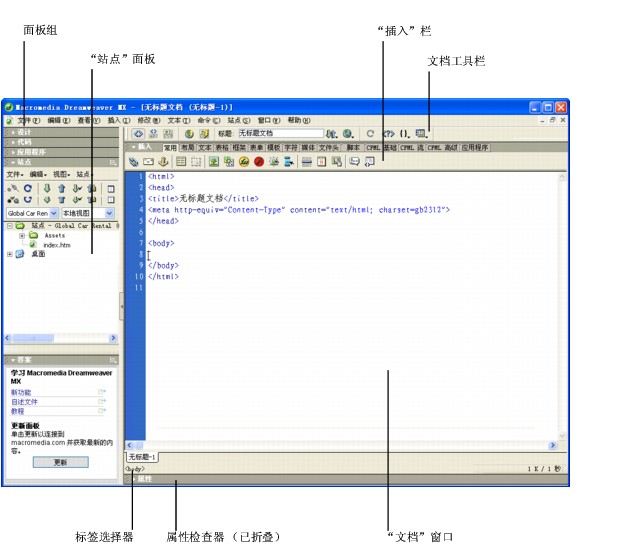Expand the 桌面 tree node
The image size is (624, 552).
point(10,254)
